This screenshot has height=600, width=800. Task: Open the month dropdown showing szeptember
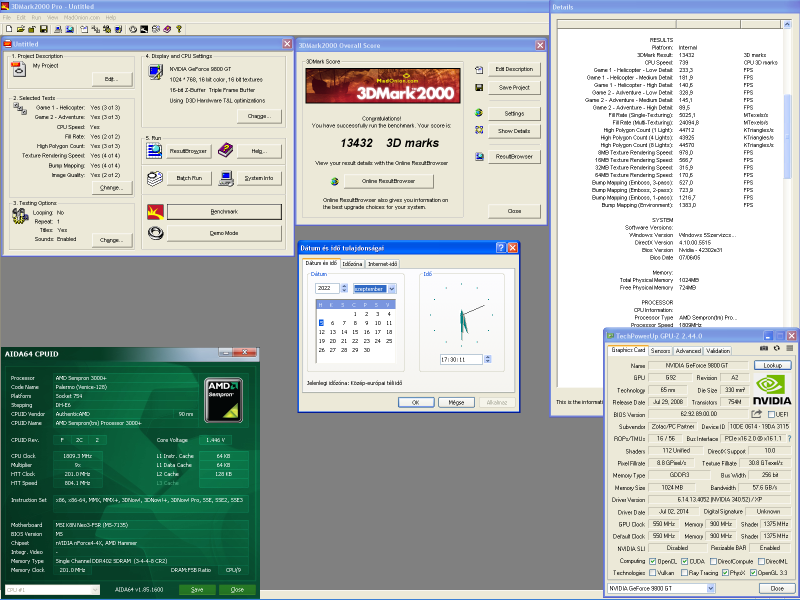(392, 289)
